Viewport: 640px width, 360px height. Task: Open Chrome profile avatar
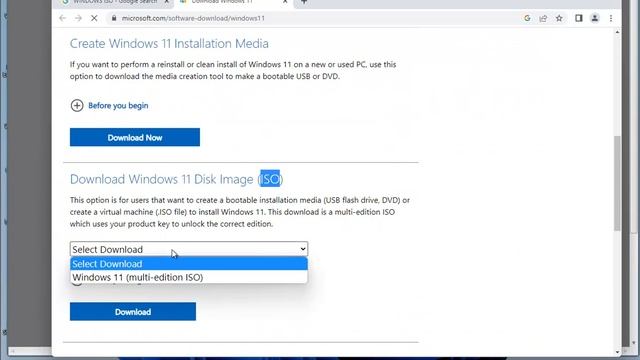pyautogui.click(x=595, y=18)
